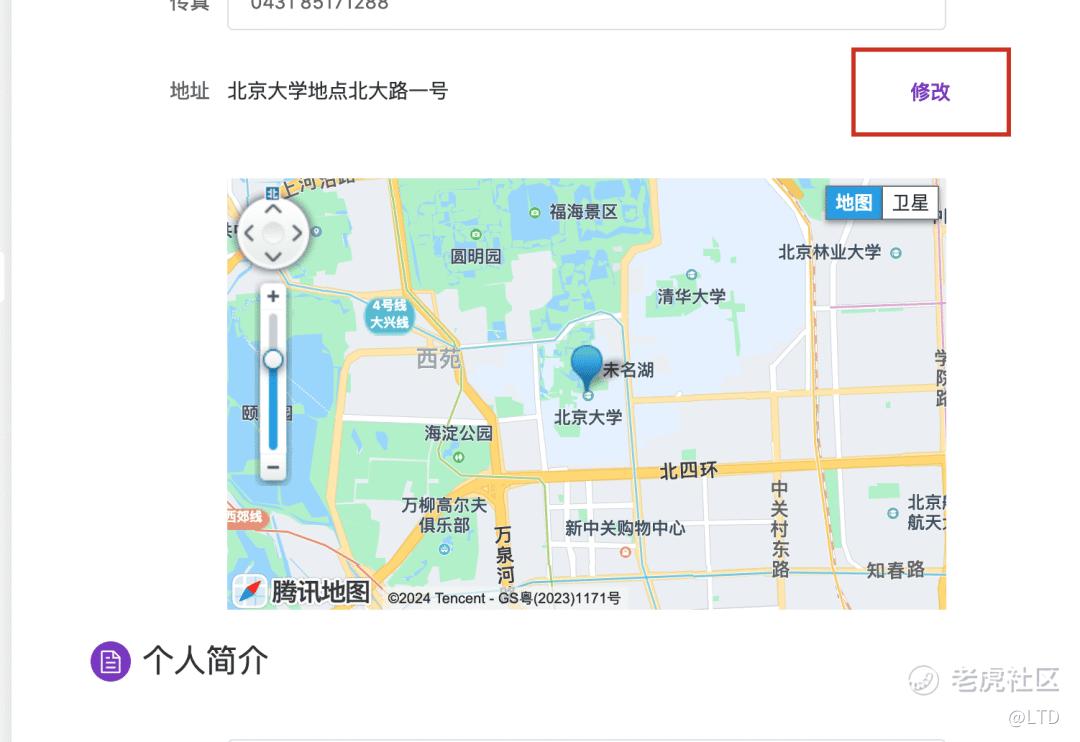This screenshot has width=1080, height=742.
Task: Click the 新中关购物中心 map label
Action: [x=625, y=528]
